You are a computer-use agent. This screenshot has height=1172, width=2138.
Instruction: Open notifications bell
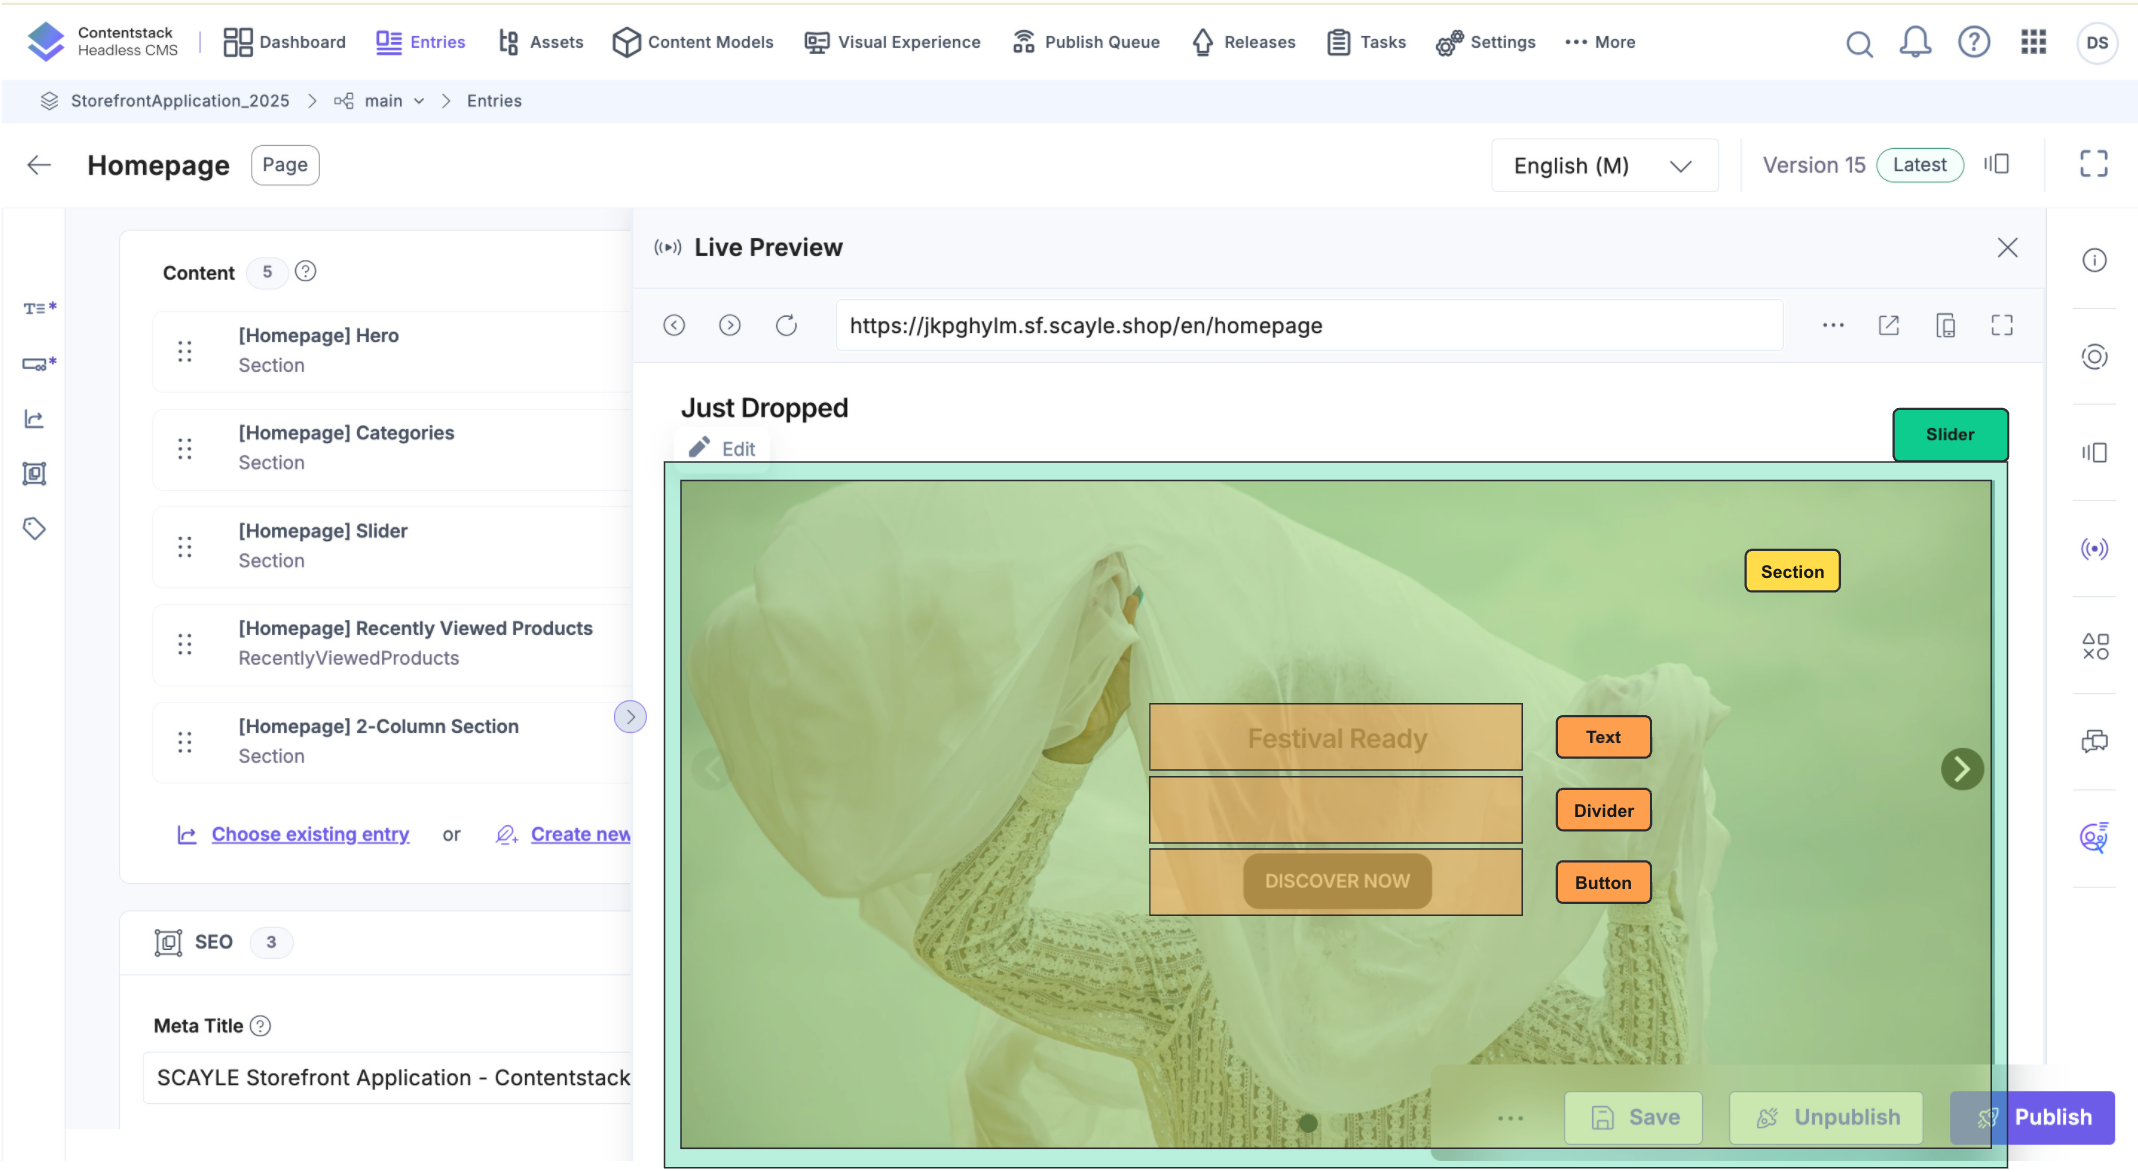pos(1915,42)
